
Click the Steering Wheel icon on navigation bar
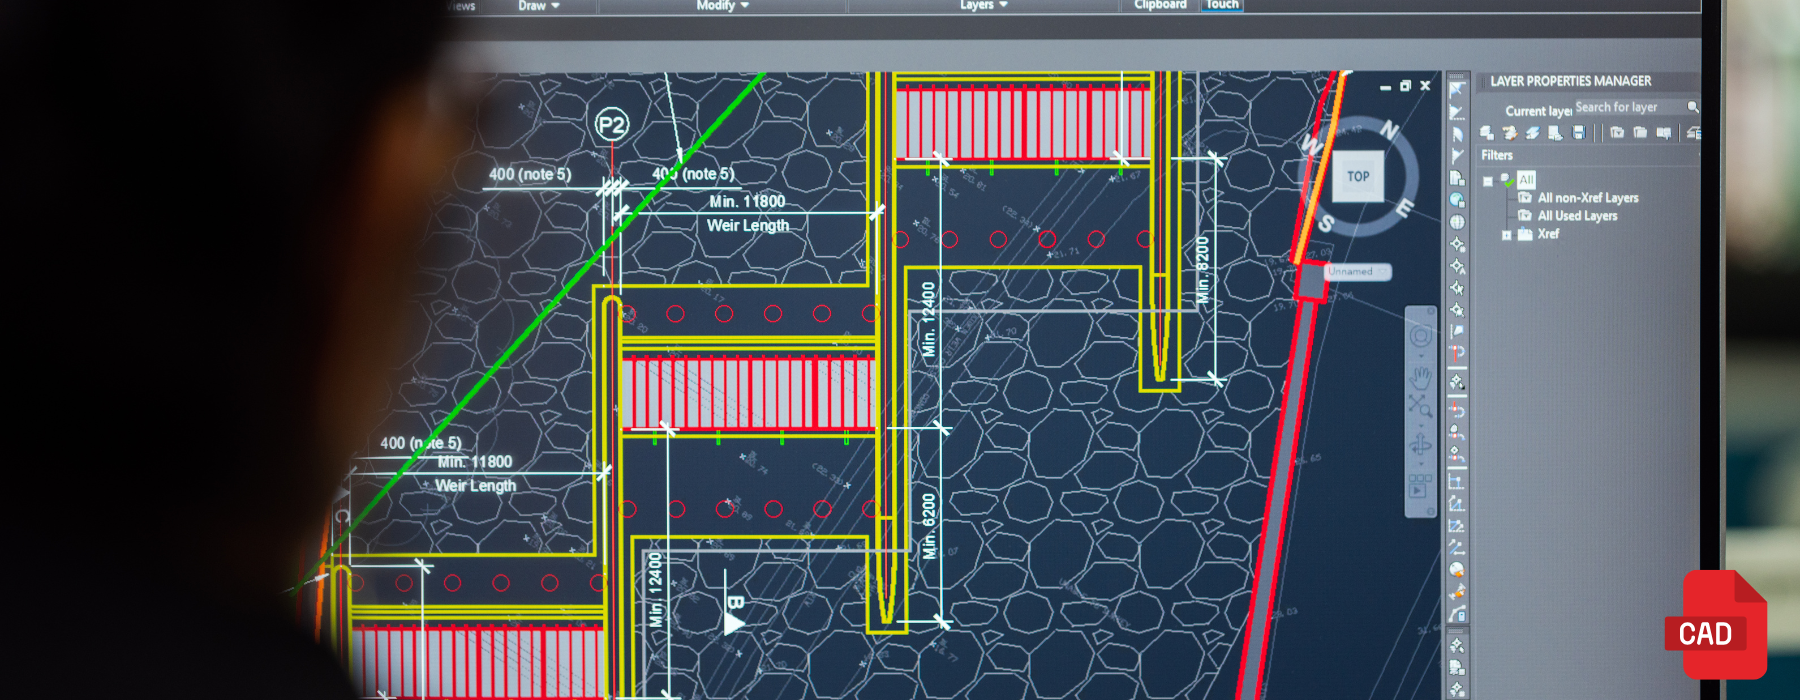(1420, 337)
